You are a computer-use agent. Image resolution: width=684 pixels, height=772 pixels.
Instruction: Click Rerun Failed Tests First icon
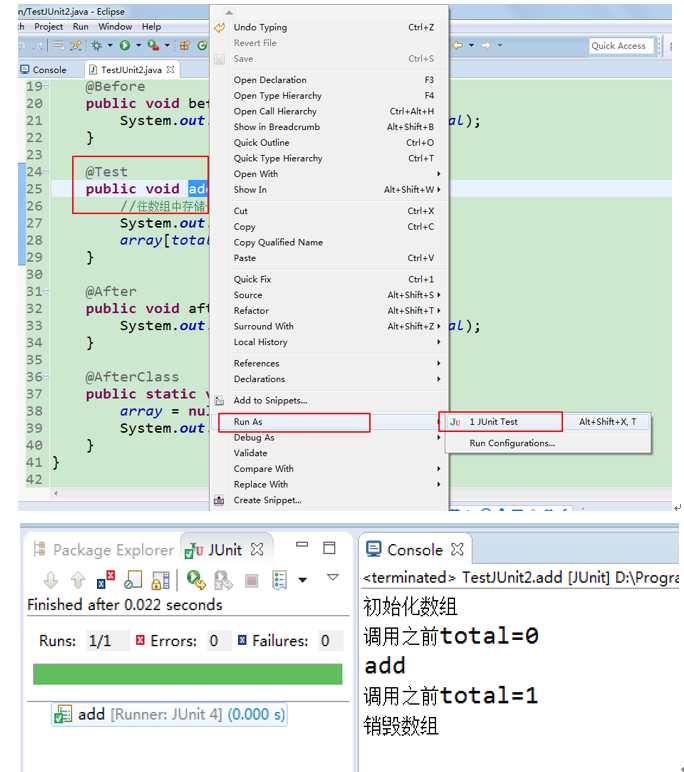point(223,580)
